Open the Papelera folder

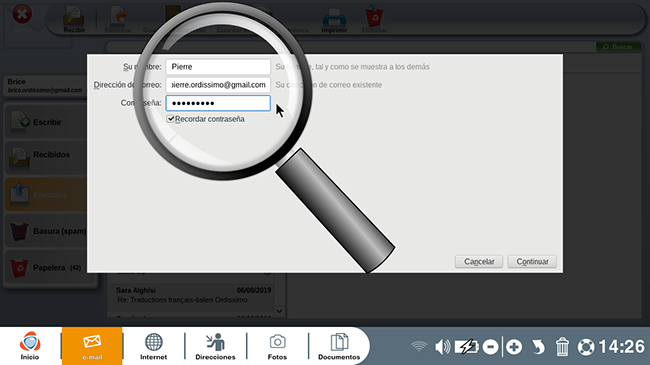[x=50, y=268]
